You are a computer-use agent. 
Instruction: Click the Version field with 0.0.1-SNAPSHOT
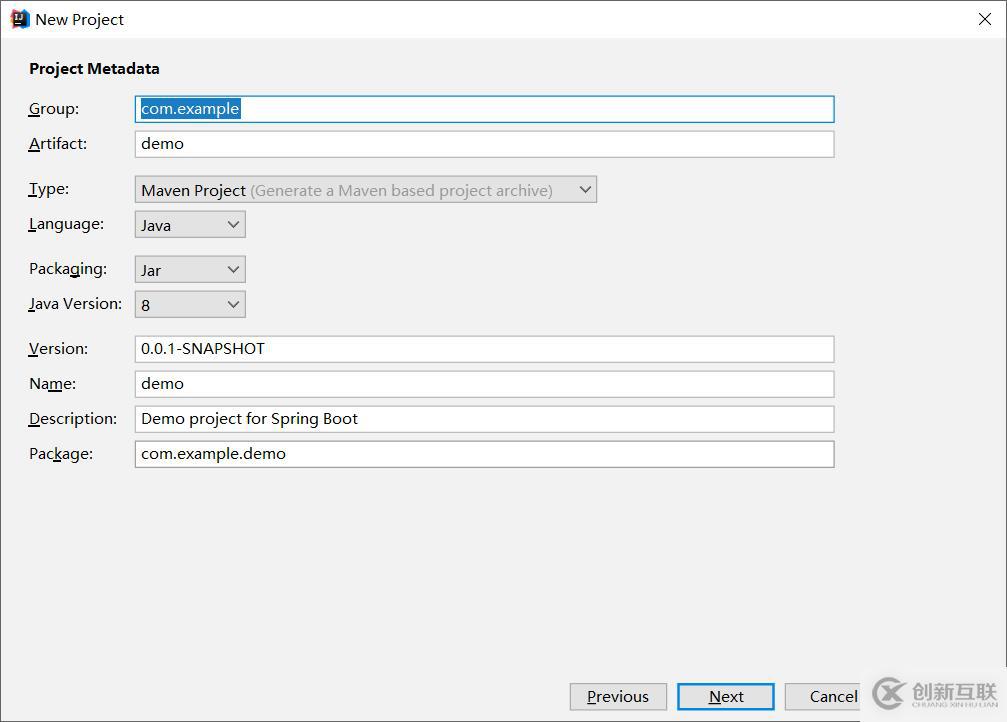(484, 349)
